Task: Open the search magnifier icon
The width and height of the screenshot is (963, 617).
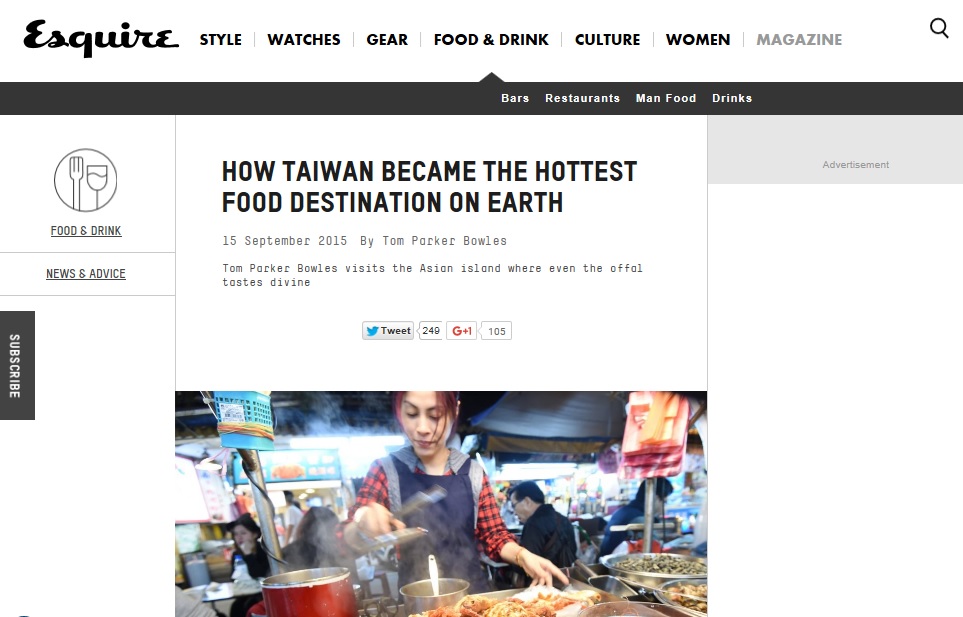Action: coord(939,28)
